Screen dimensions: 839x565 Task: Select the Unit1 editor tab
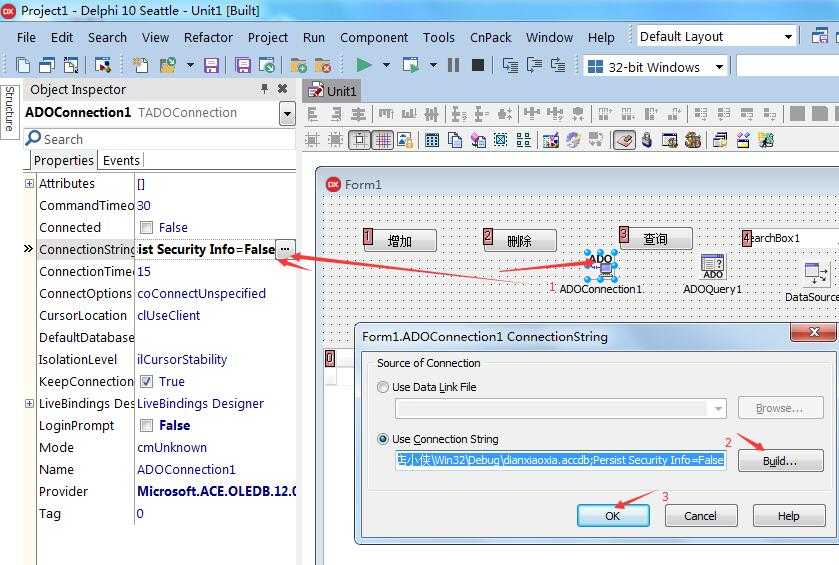[332, 91]
